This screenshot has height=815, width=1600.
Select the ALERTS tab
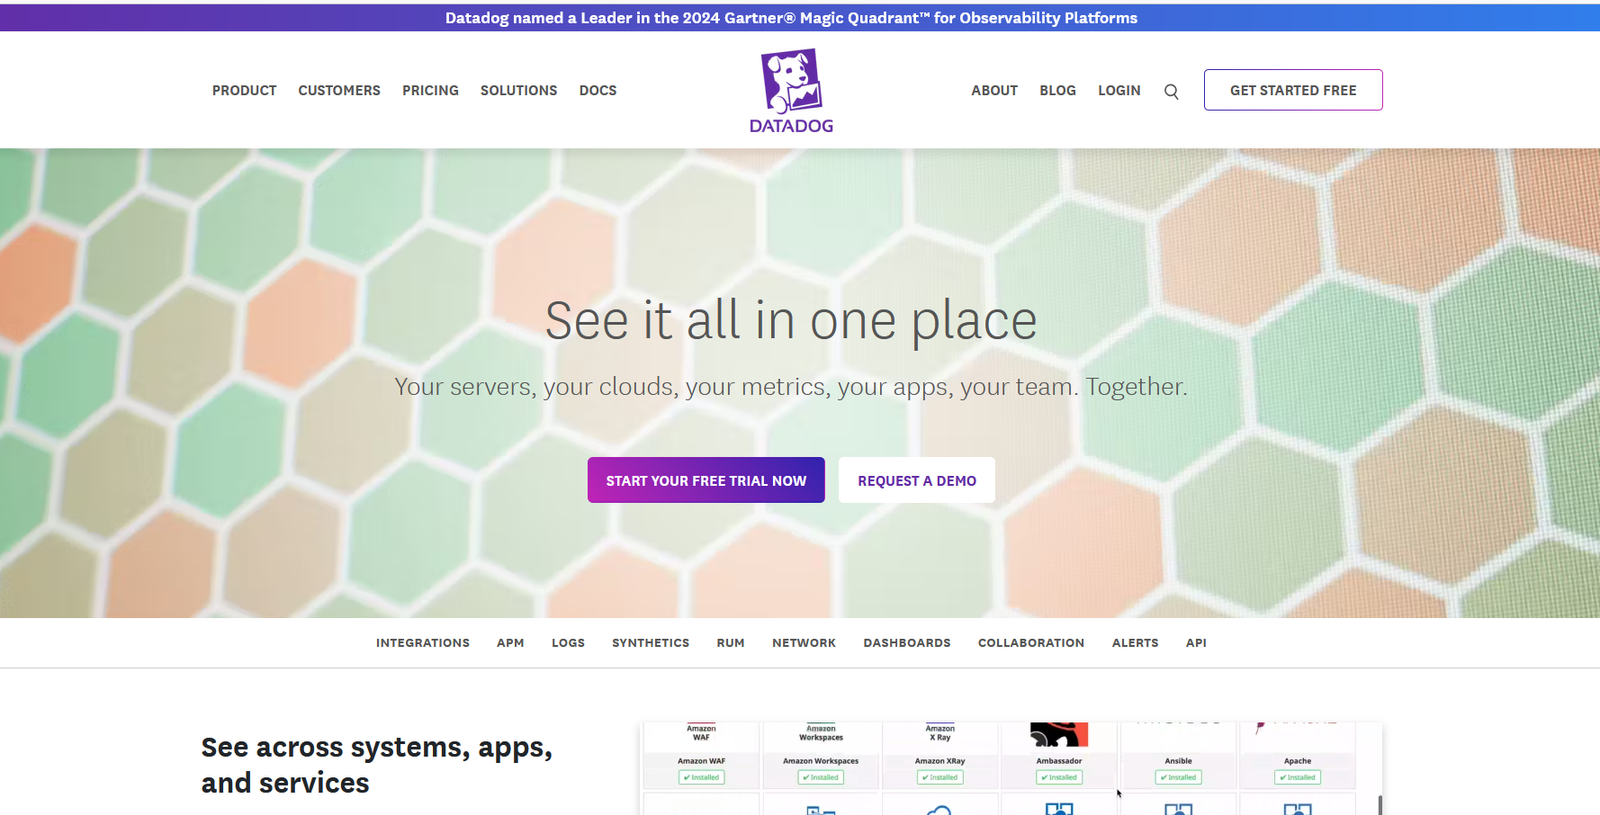(x=1135, y=643)
